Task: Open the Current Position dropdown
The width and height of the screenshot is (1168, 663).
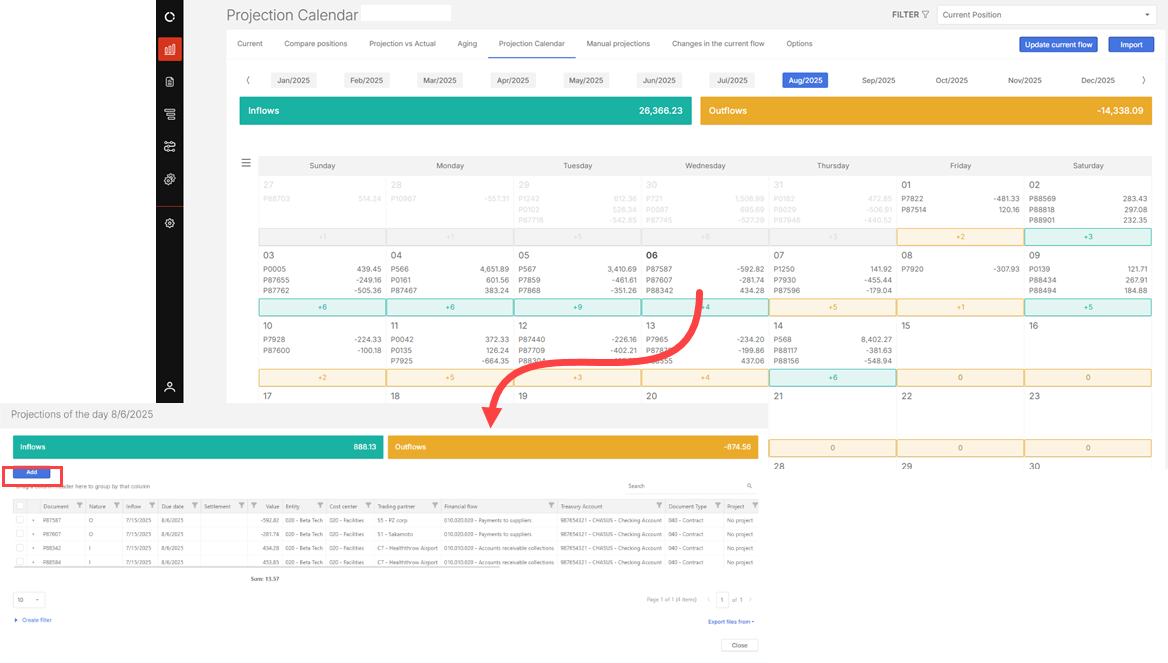Action: pyautogui.click(x=1046, y=15)
